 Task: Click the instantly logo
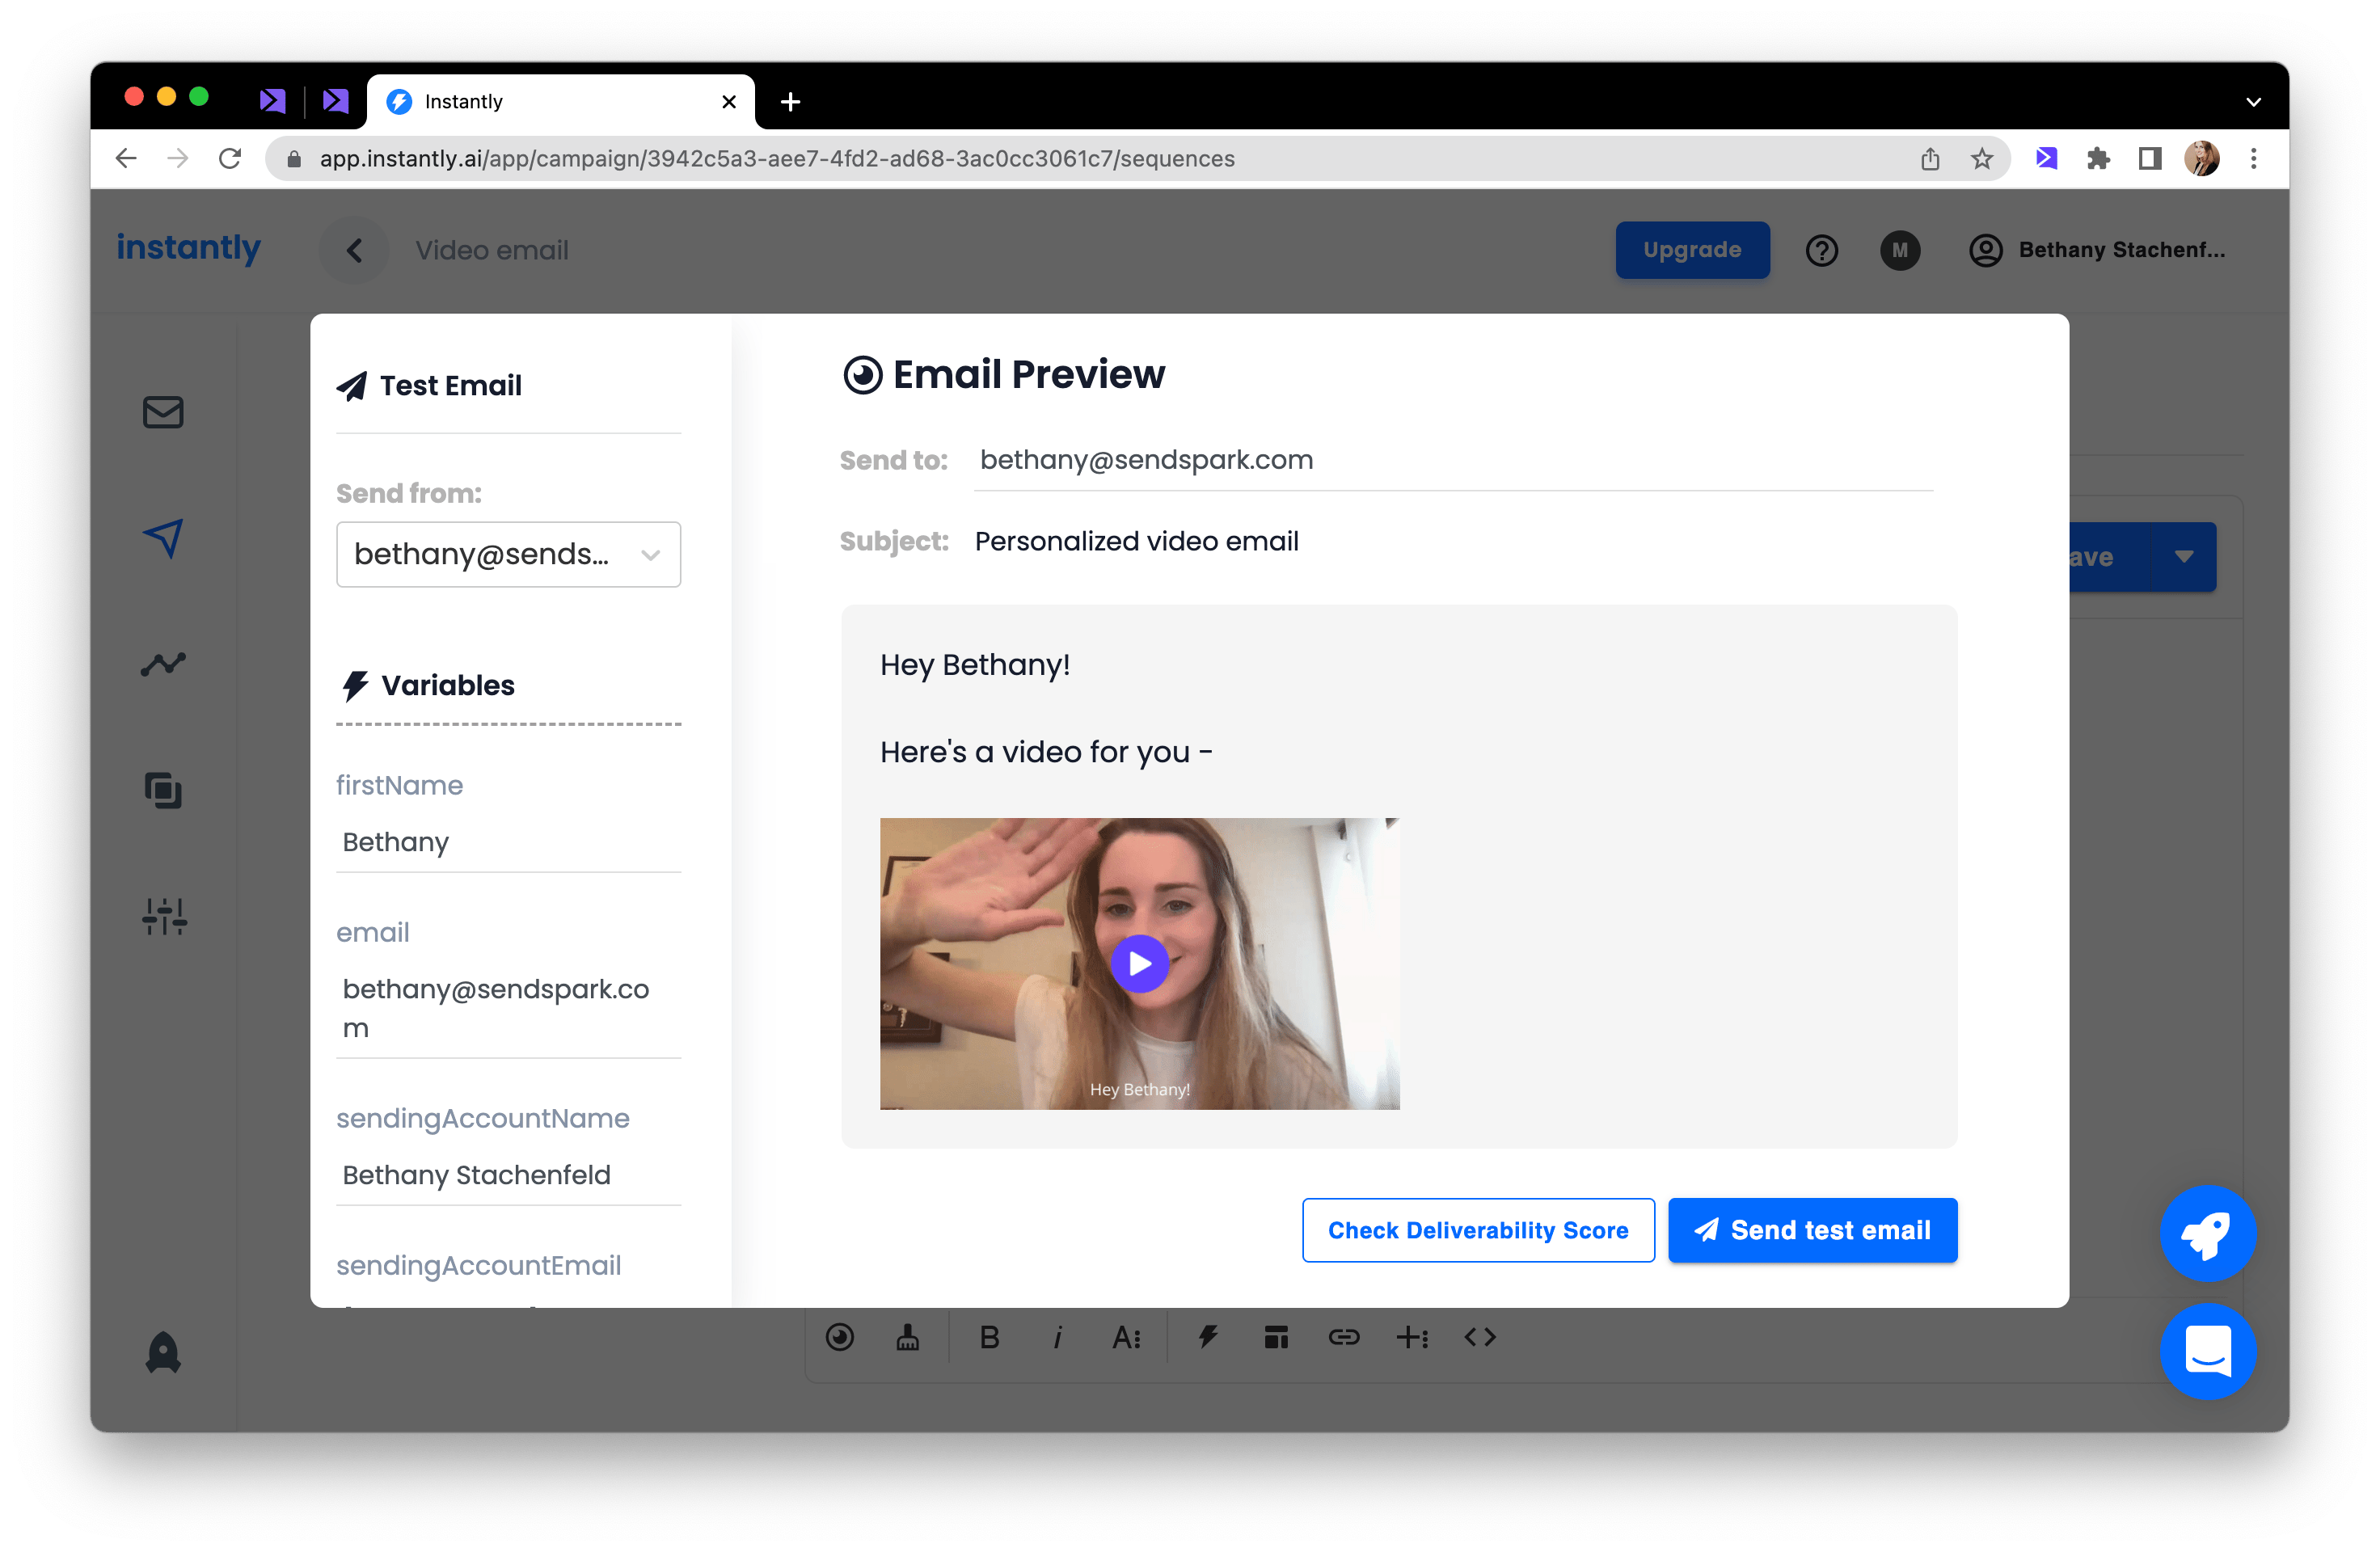pos(188,248)
